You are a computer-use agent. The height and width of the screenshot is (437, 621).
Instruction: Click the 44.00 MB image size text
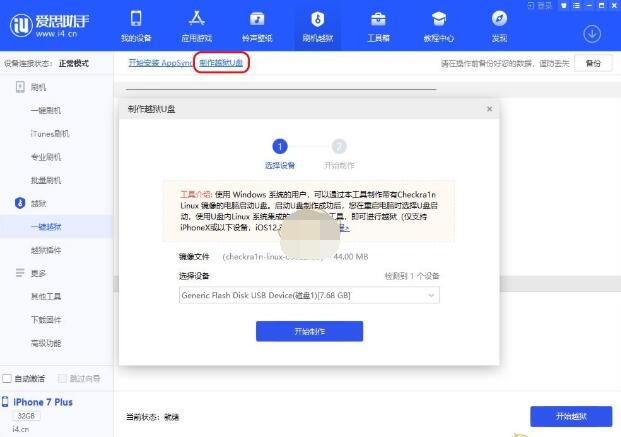(351, 257)
